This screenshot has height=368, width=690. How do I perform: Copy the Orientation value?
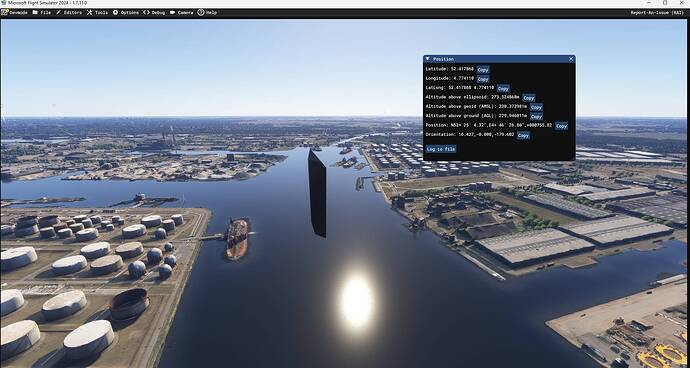(523, 136)
